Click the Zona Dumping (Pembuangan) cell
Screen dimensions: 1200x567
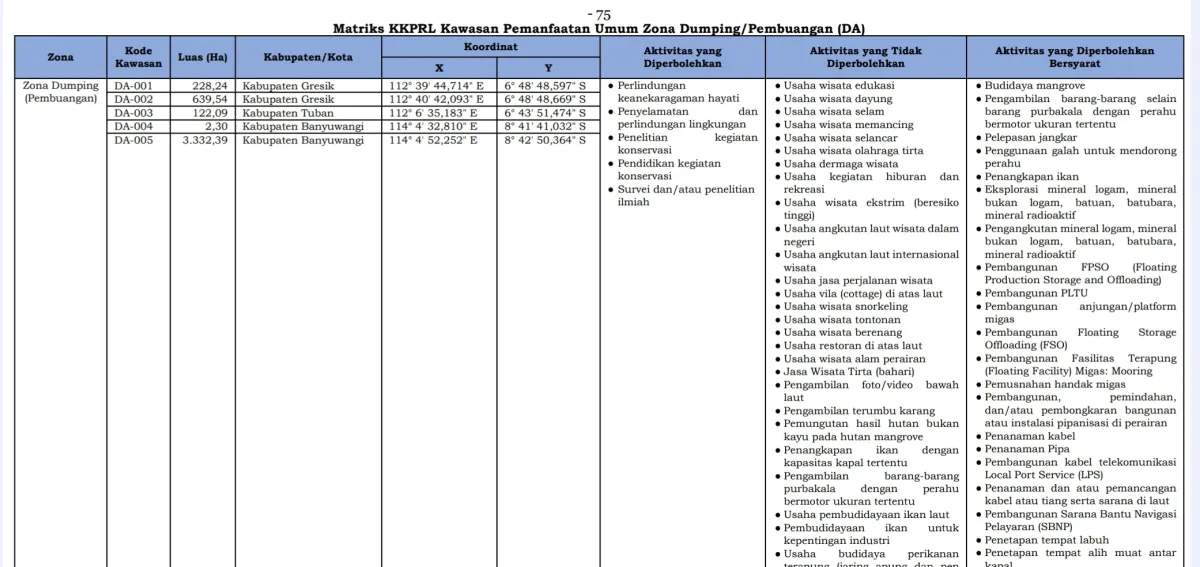click(60, 92)
